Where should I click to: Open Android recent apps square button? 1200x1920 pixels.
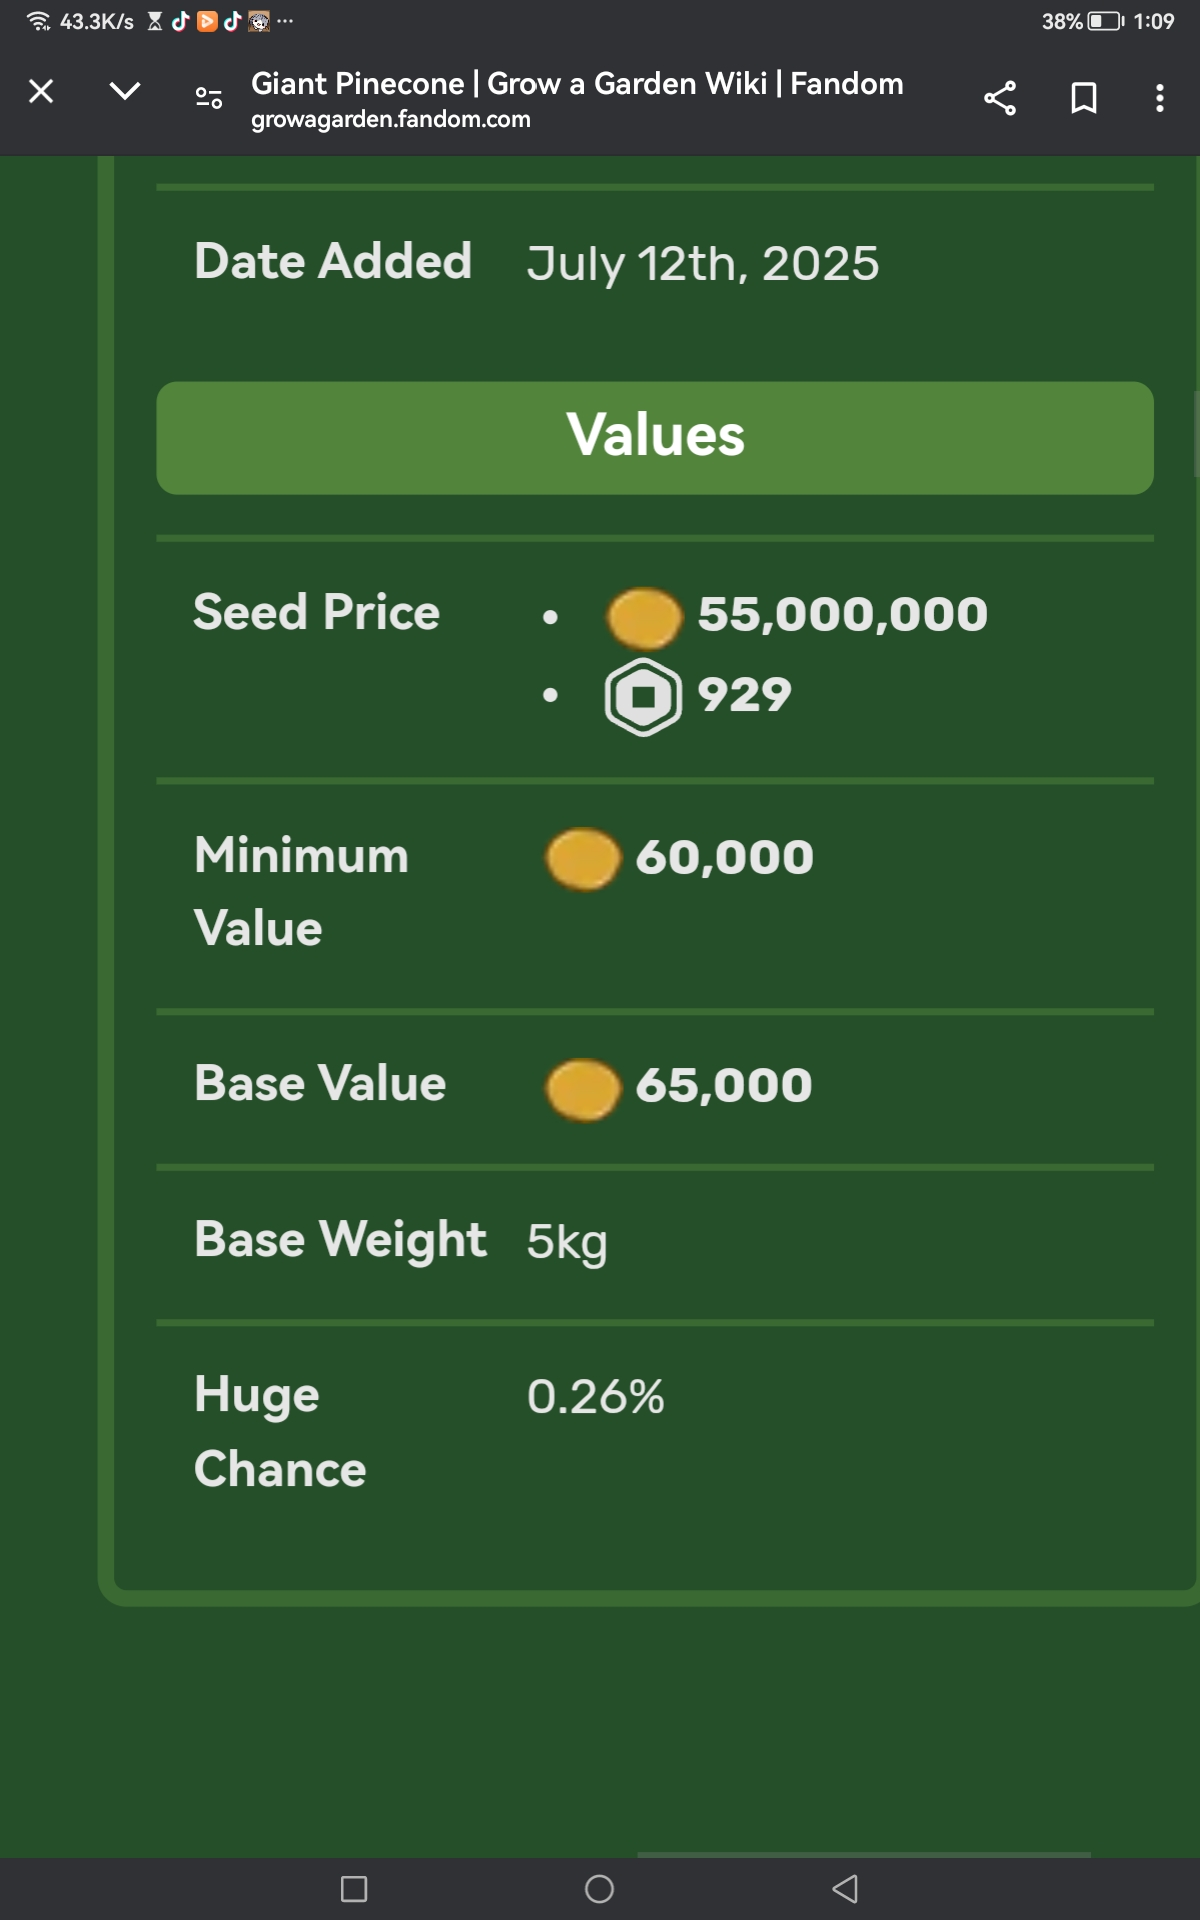pos(354,1889)
